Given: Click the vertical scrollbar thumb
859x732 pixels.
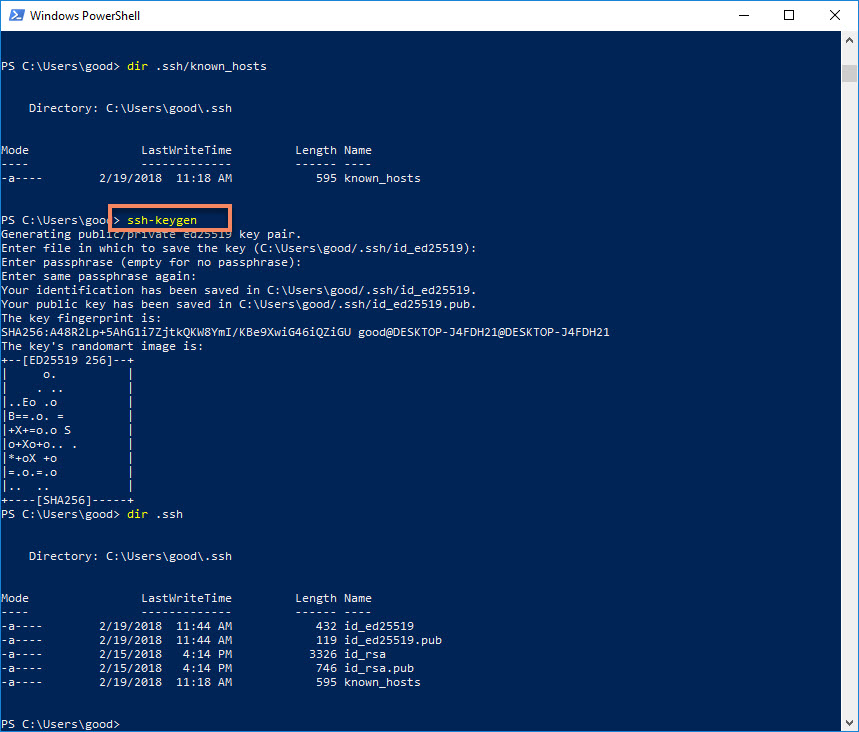Looking at the screenshot, I should pyautogui.click(x=849, y=73).
